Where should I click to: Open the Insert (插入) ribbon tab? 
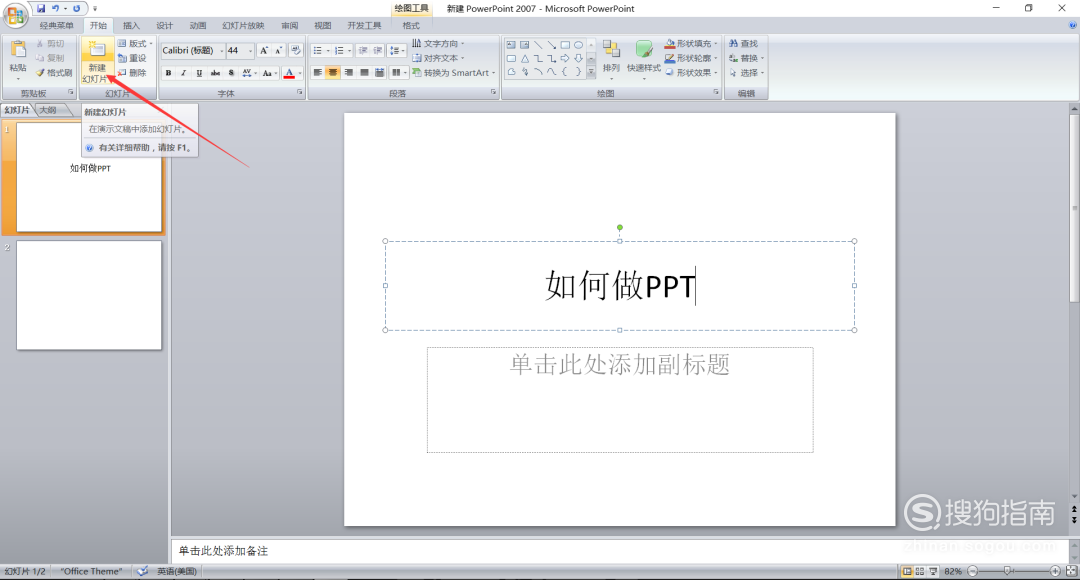tap(131, 25)
